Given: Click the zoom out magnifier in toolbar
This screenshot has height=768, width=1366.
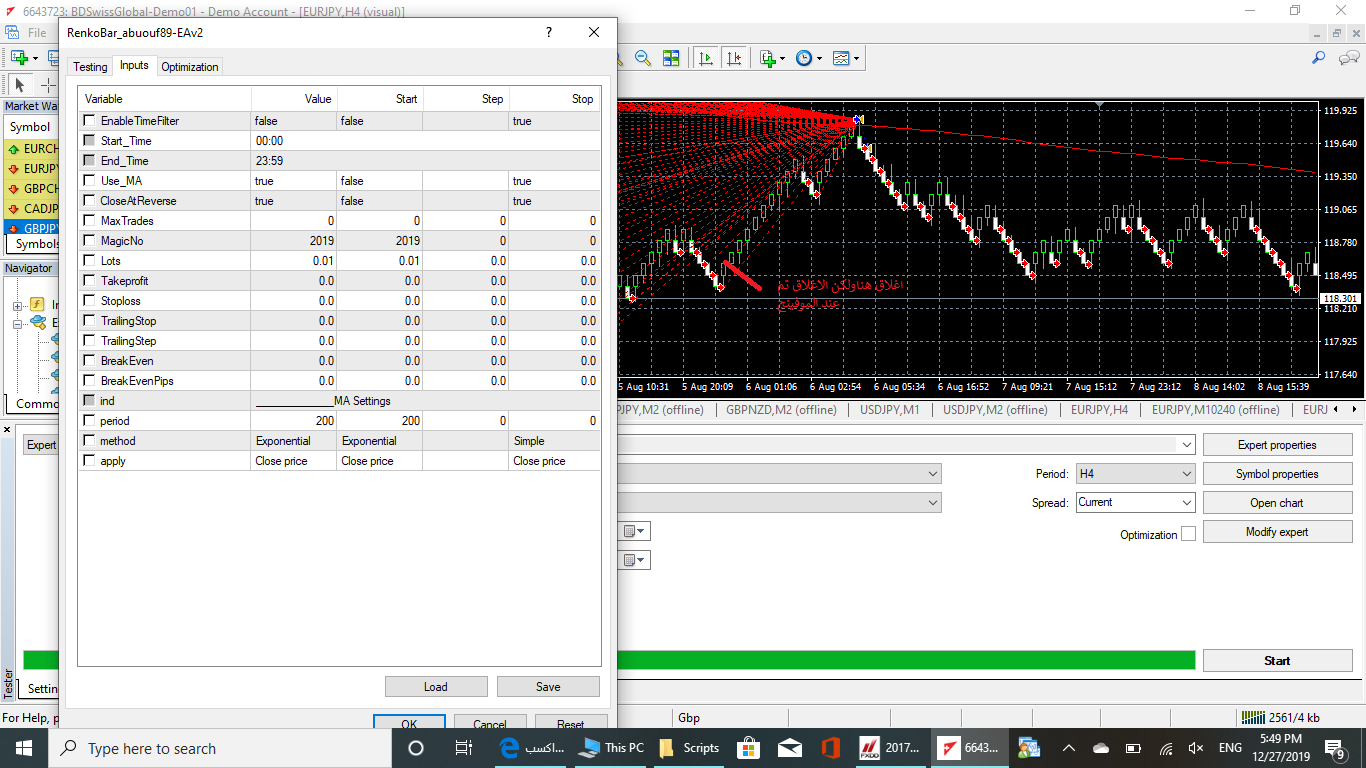Looking at the screenshot, I should 643,59.
